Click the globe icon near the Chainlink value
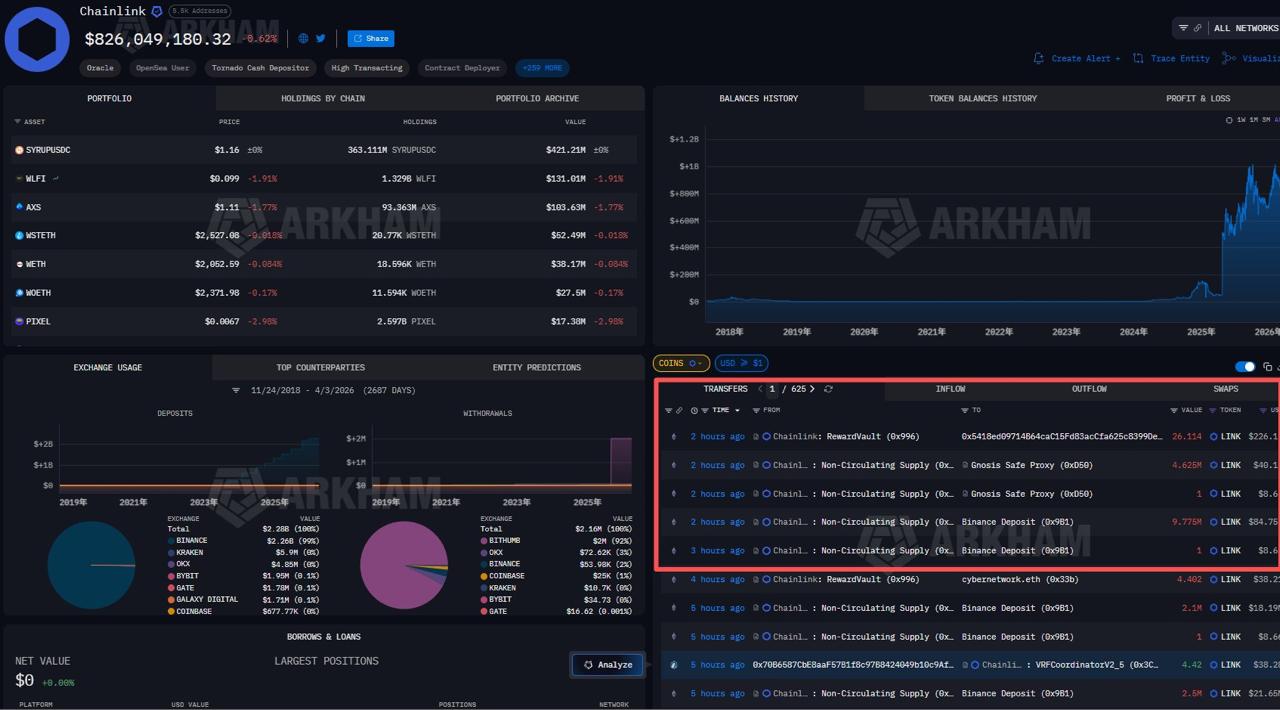Screen dimensions: 1280x710 (x=301, y=38)
